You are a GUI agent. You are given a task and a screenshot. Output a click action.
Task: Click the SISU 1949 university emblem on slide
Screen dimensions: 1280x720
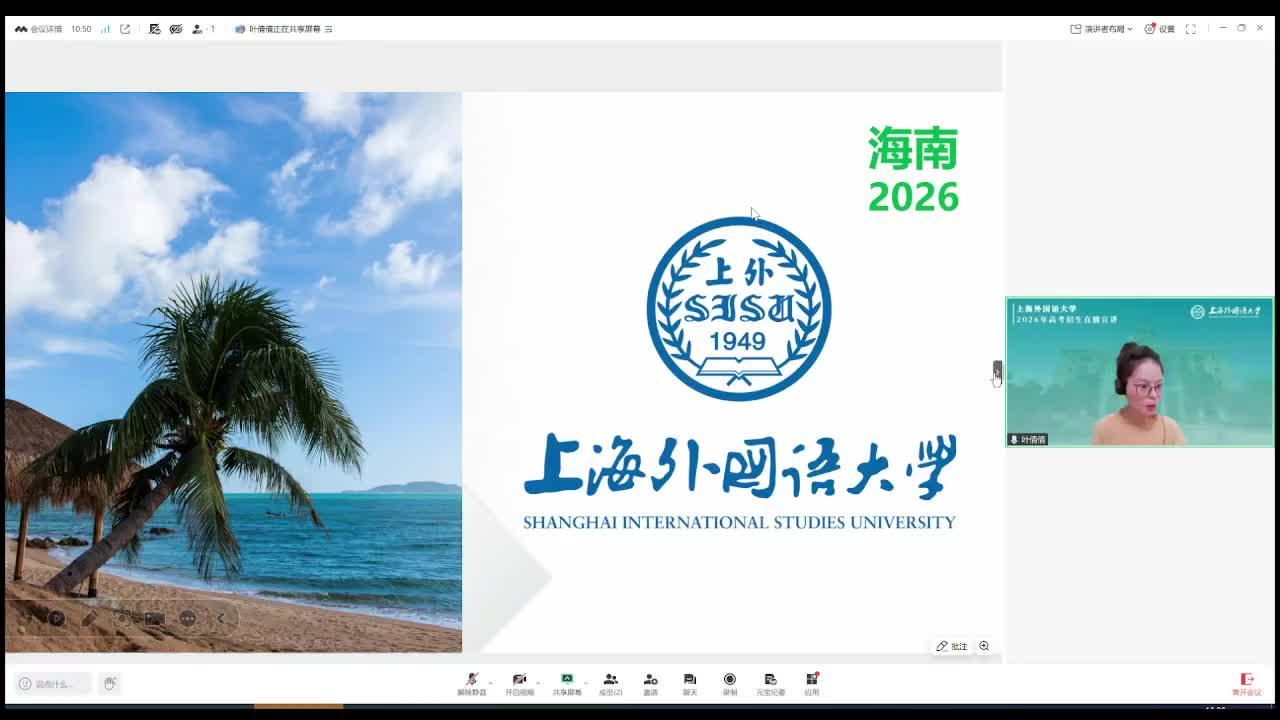pos(739,308)
